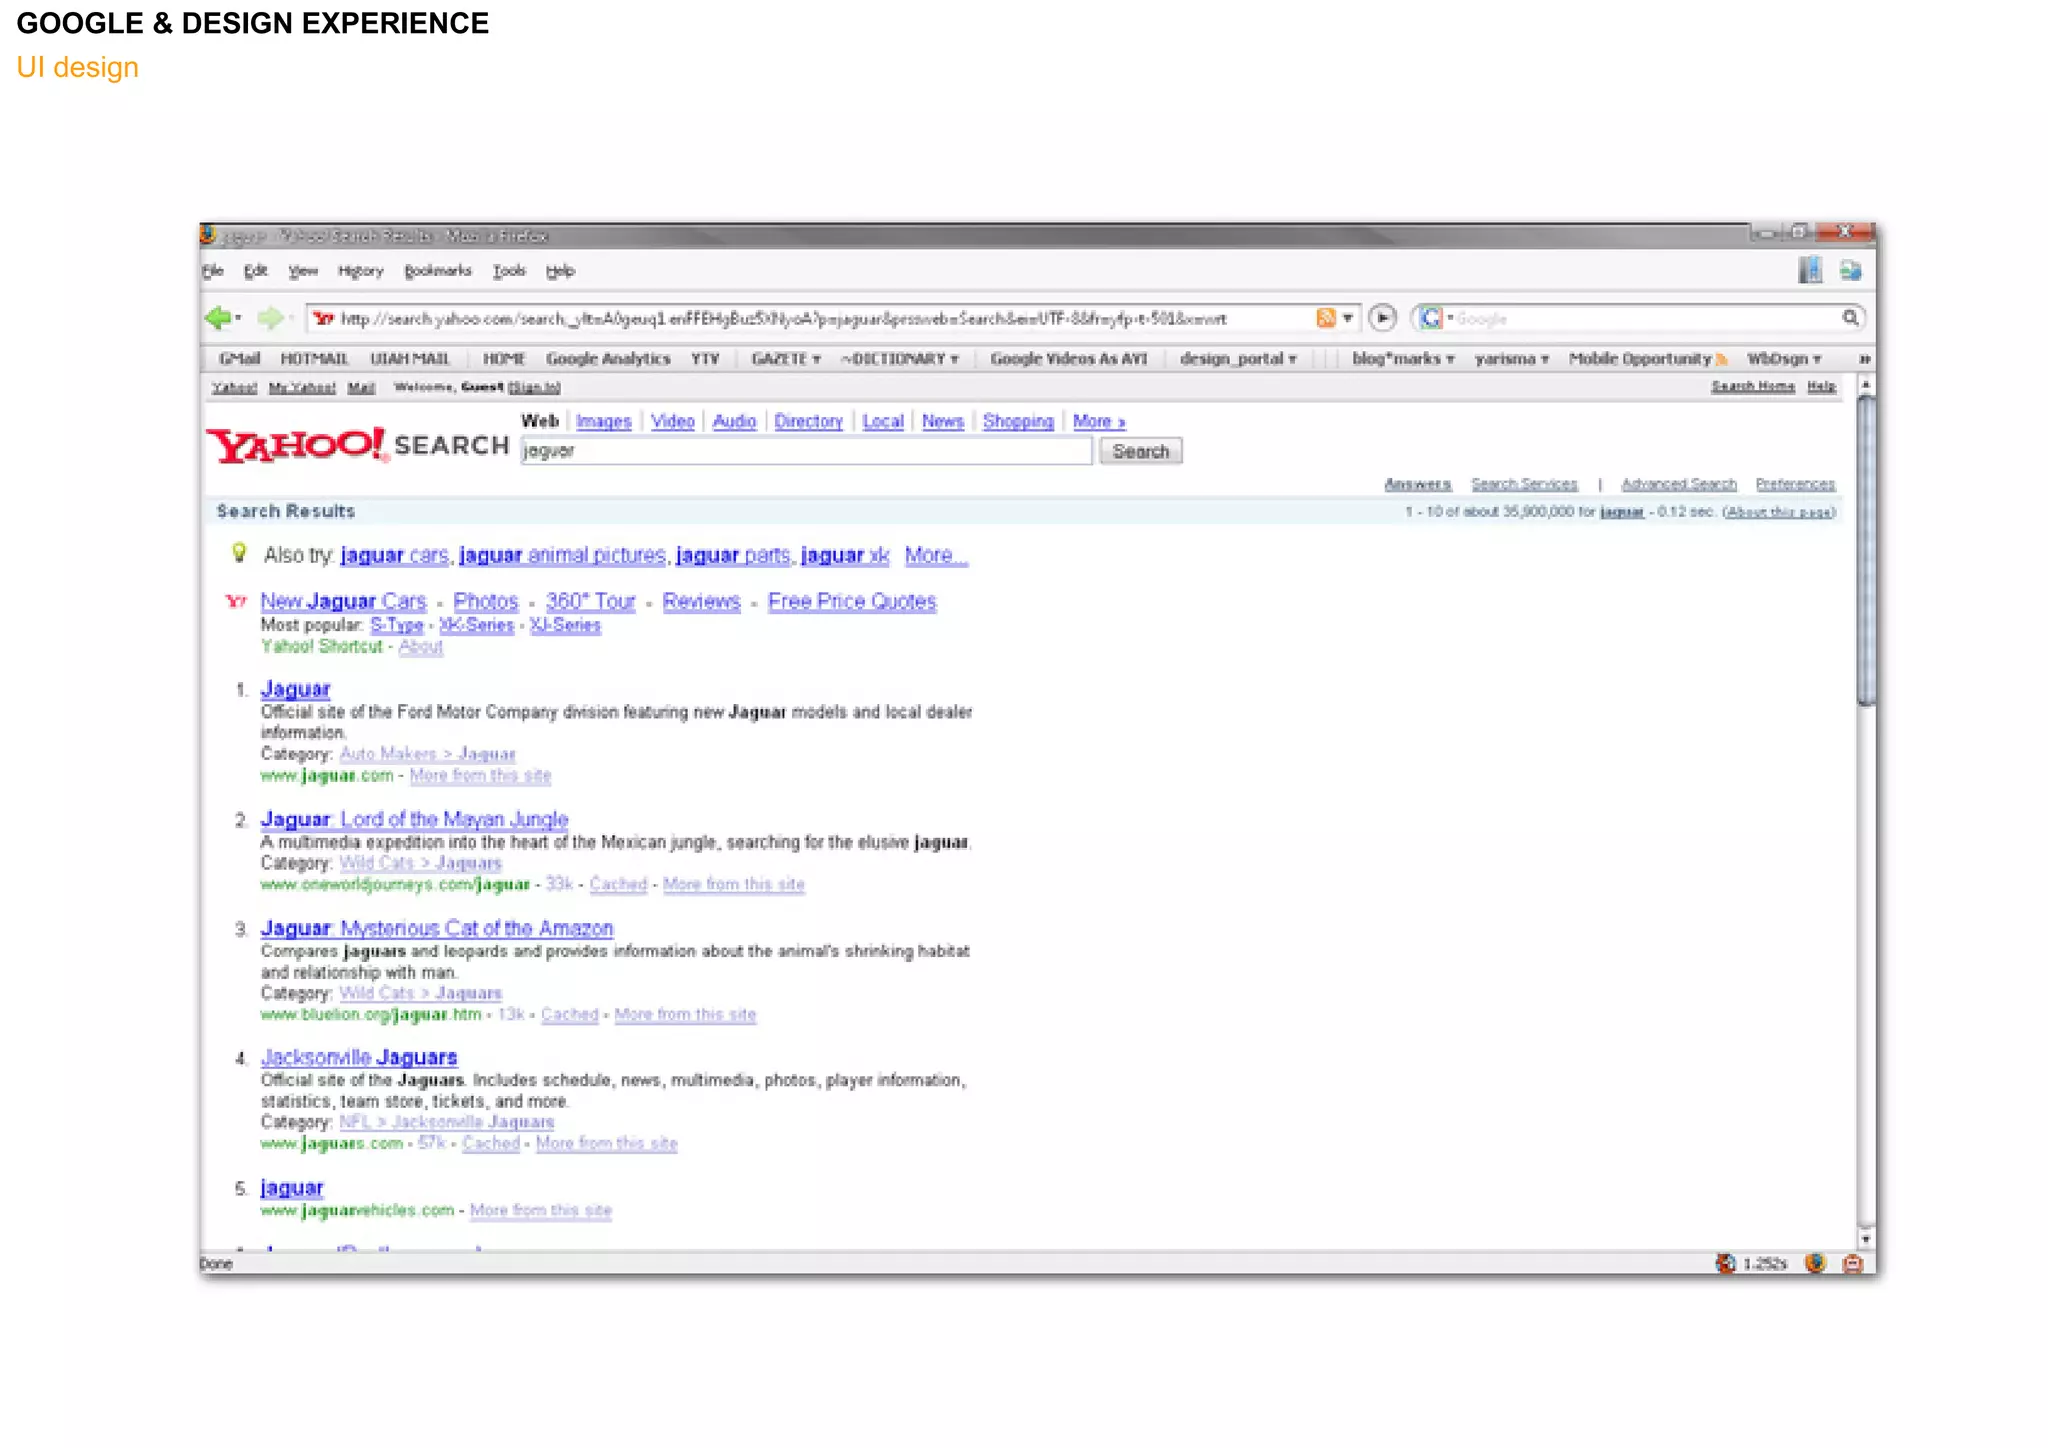Screen dimensions: 2048x1448
Task: Click the HOTMAIL bookmark
Action: [314, 359]
